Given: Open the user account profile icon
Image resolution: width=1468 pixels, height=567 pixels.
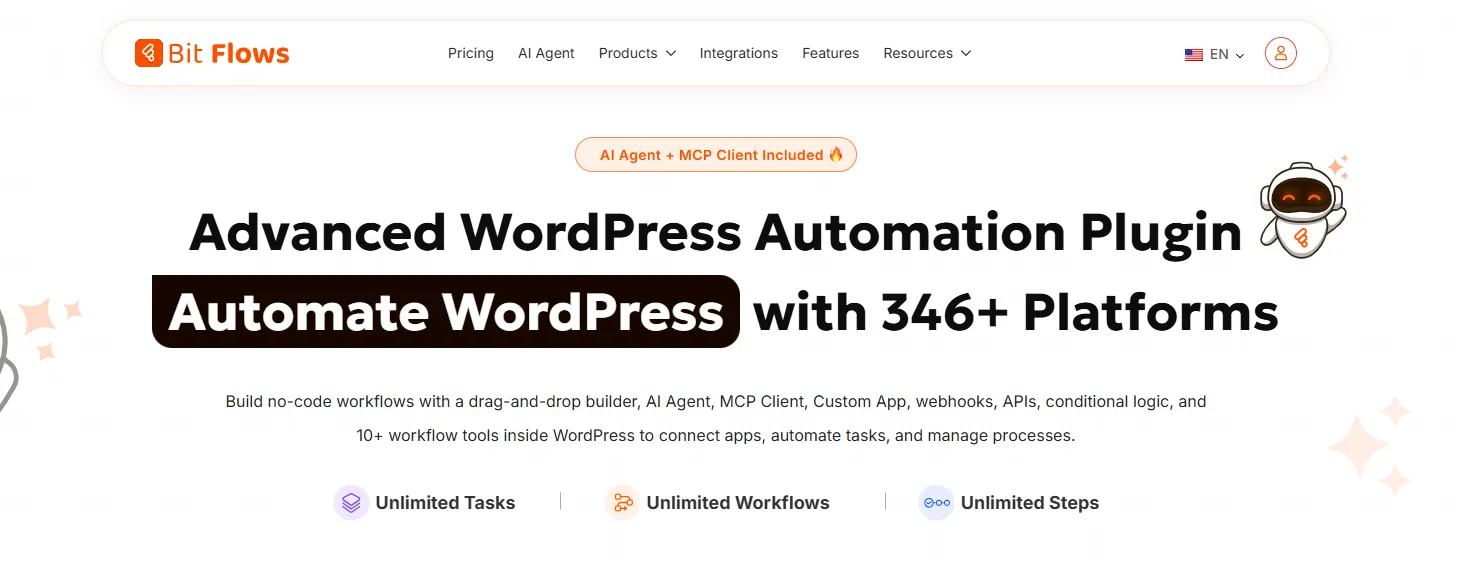Looking at the screenshot, I should point(1280,53).
